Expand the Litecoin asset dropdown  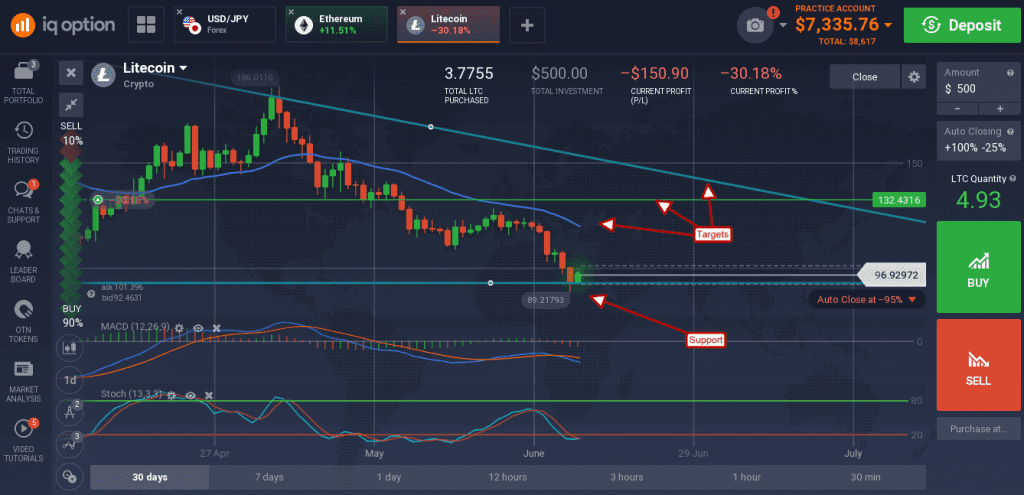pyautogui.click(x=184, y=68)
